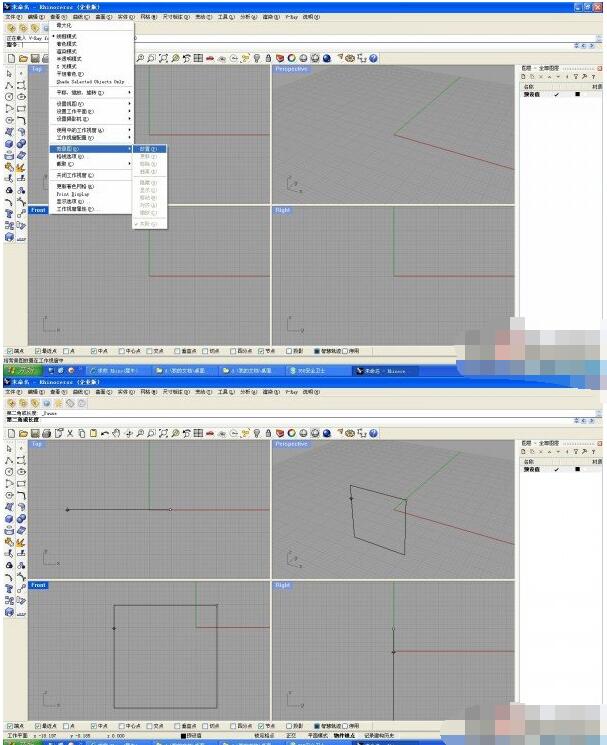Screen dimensions: 607x745
Task: Activate Front viewport label in lower window
Action: [38, 585]
